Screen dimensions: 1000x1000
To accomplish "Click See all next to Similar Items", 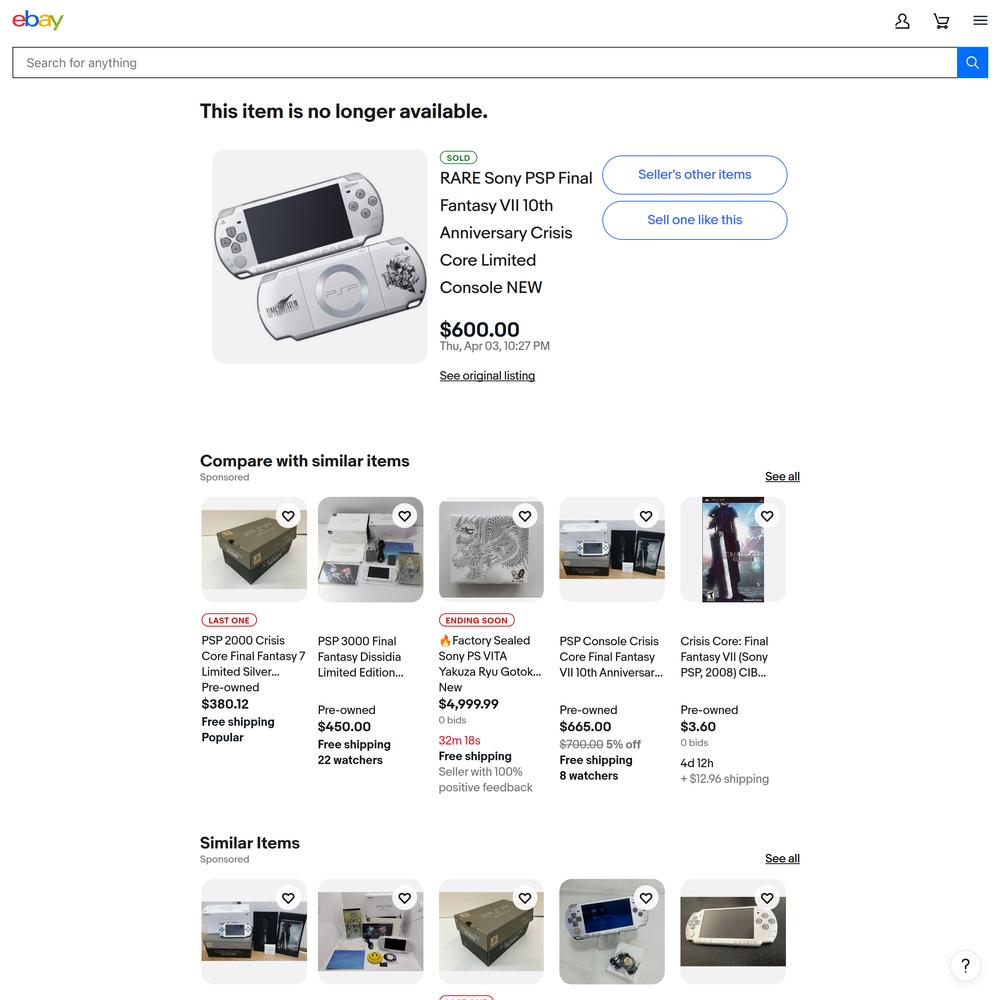I will pyautogui.click(x=782, y=858).
